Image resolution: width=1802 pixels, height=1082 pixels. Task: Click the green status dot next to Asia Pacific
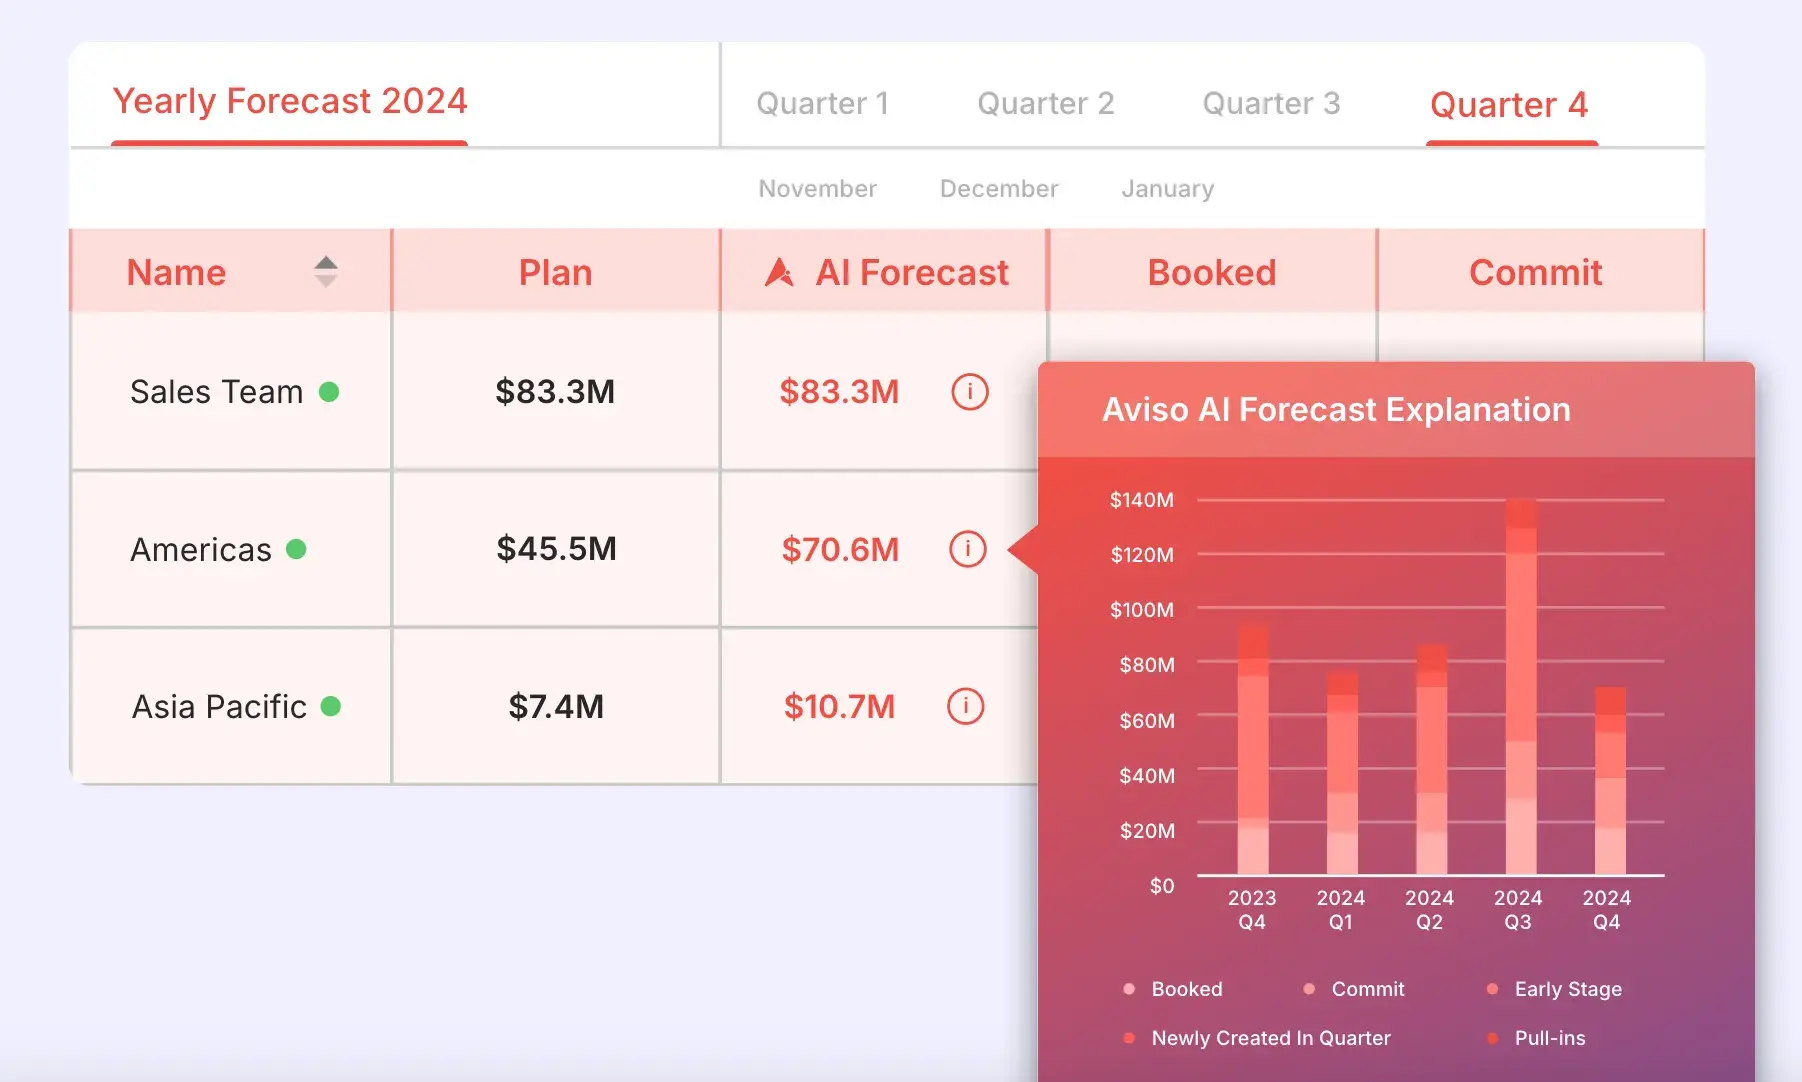tap(331, 707)
